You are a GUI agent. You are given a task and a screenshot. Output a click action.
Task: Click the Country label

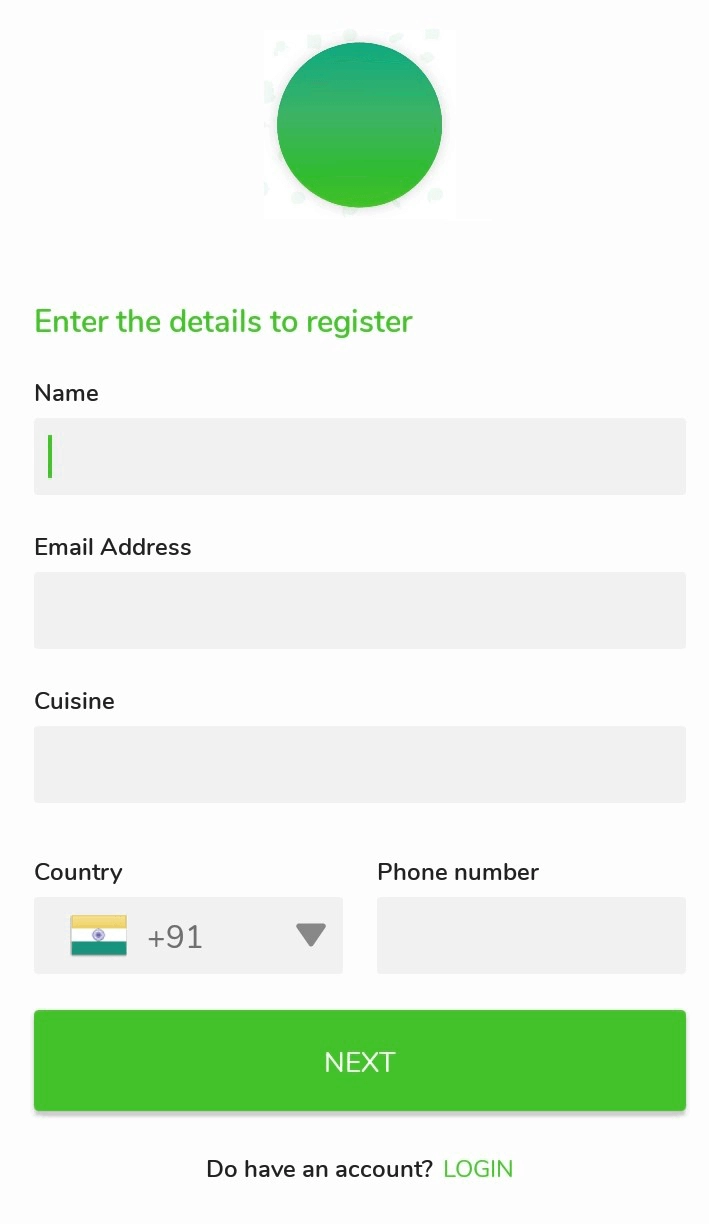[x=78, y=872]
